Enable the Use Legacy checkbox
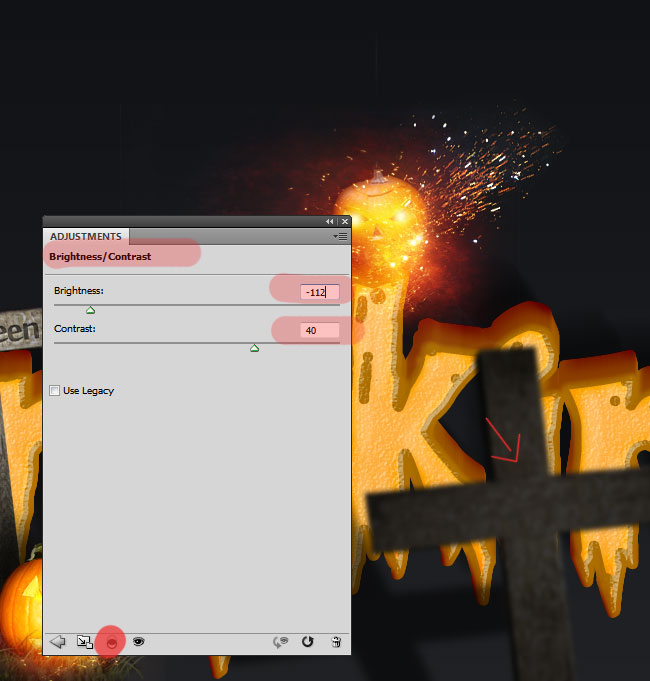Image resolution: width=650 pixels, height=681 pixels. pos(55,390)
